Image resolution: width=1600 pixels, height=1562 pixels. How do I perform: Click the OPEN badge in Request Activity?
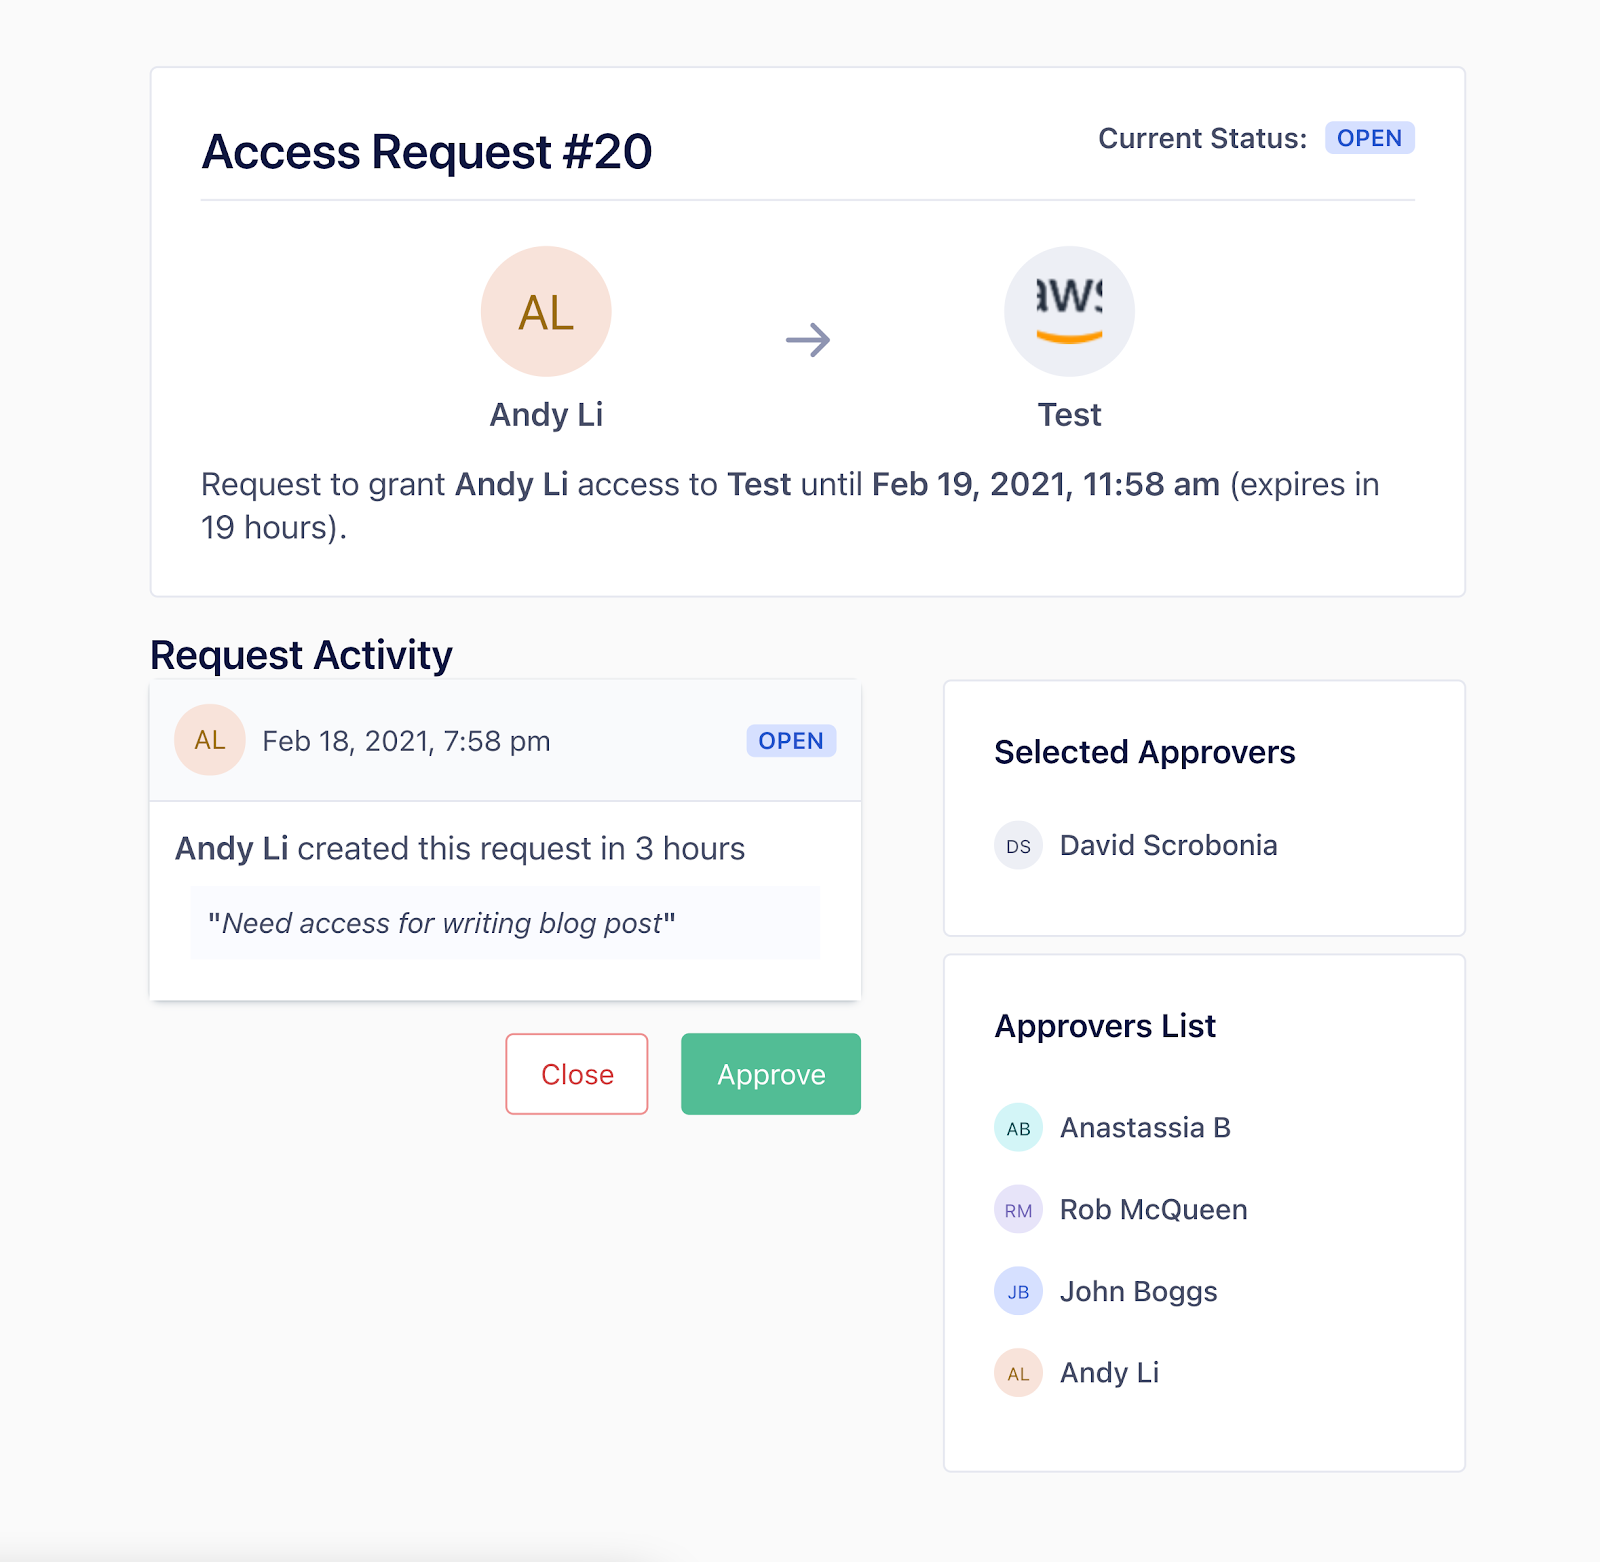pos(790,740)
